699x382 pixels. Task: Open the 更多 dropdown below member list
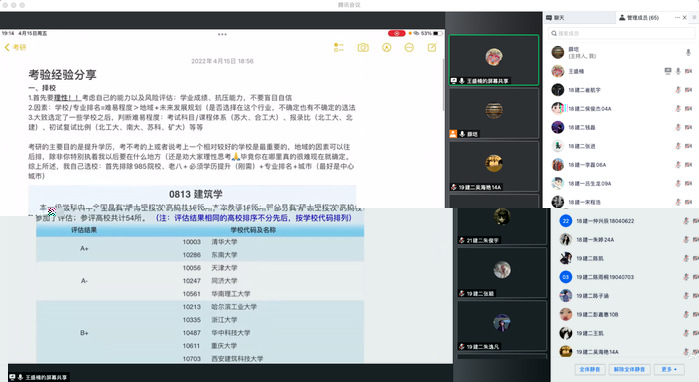669,370
